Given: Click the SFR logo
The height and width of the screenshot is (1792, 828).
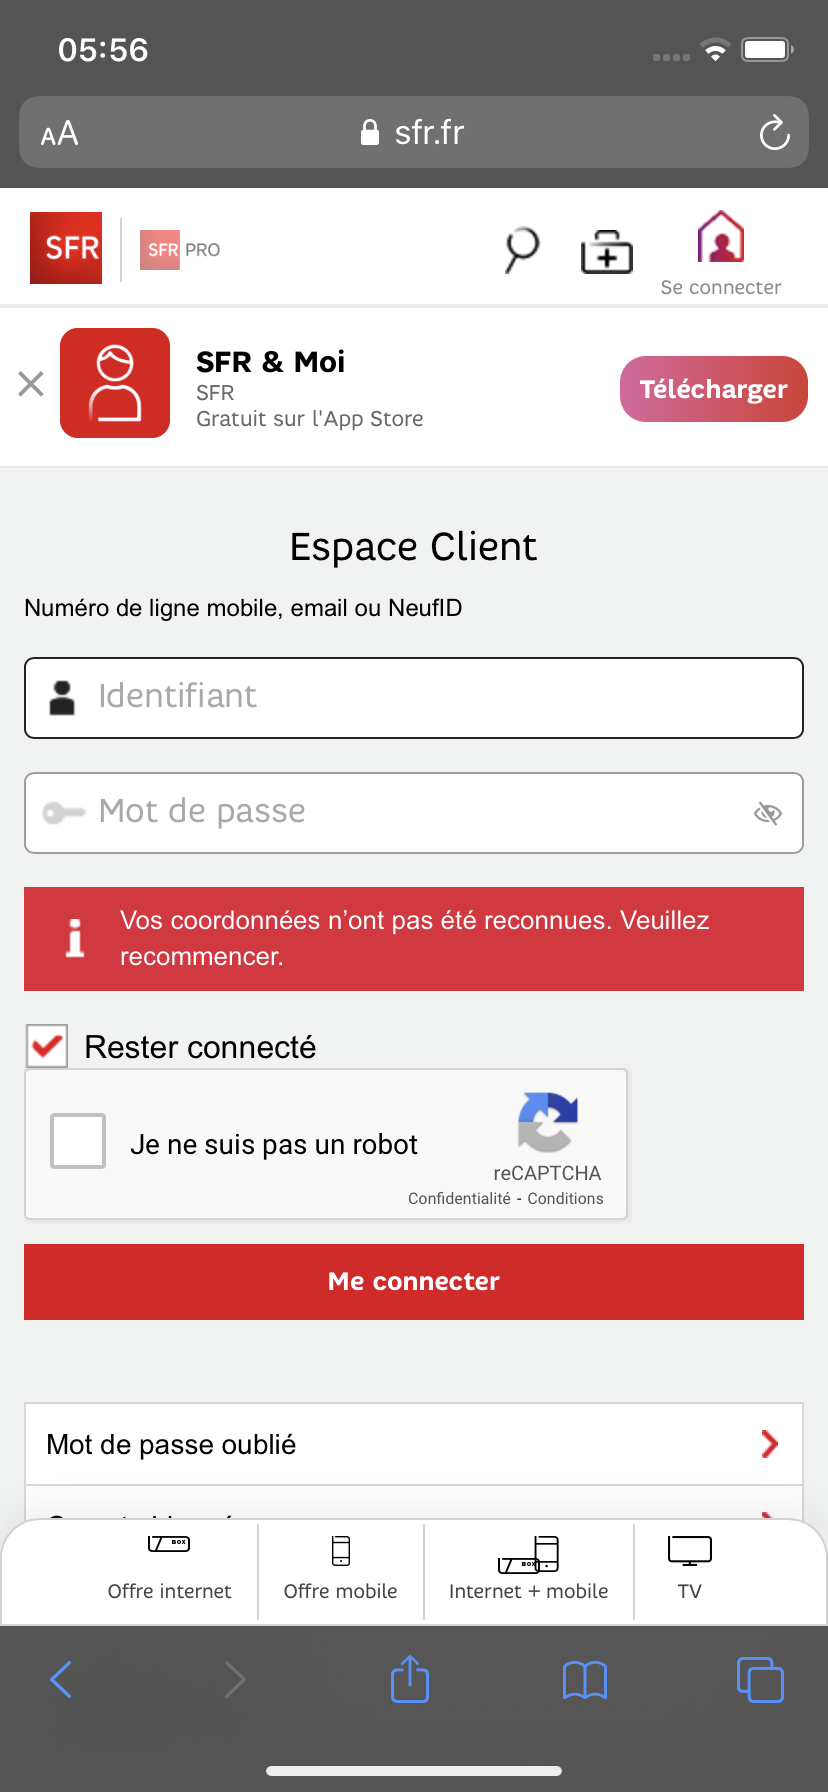Looking at the screenshot, I should point(65,247).
